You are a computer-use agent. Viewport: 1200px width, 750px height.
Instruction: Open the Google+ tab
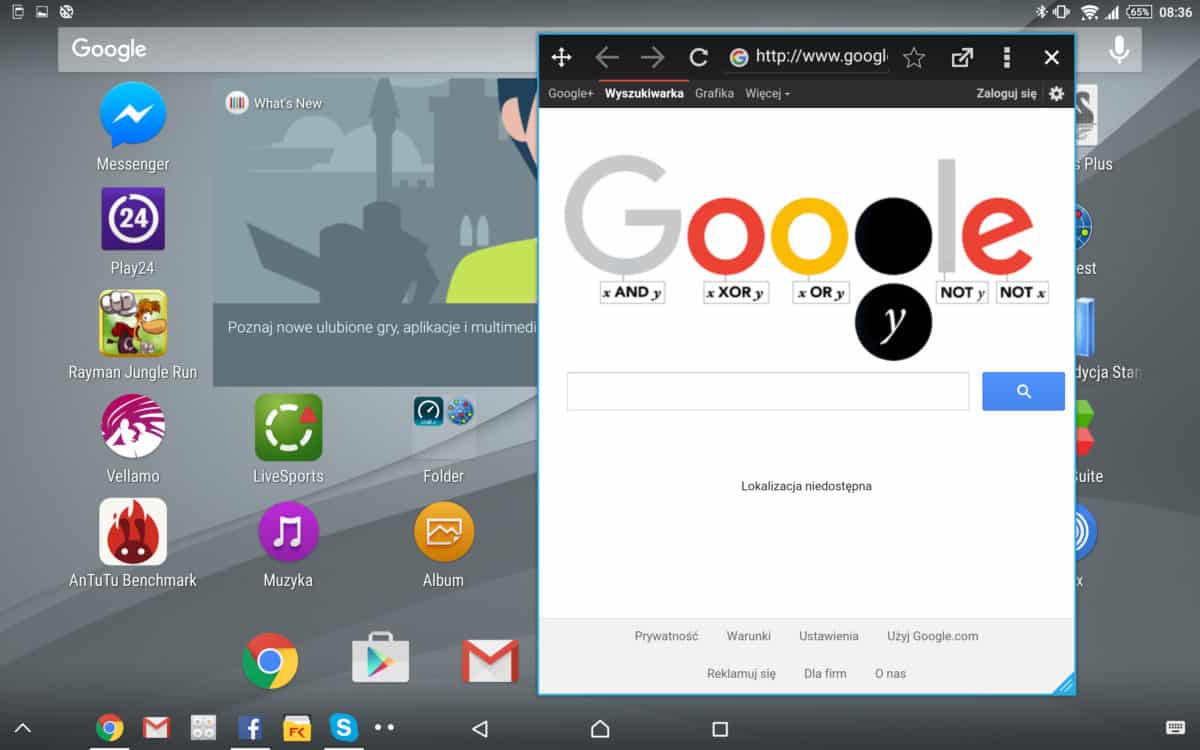[570, 94]
